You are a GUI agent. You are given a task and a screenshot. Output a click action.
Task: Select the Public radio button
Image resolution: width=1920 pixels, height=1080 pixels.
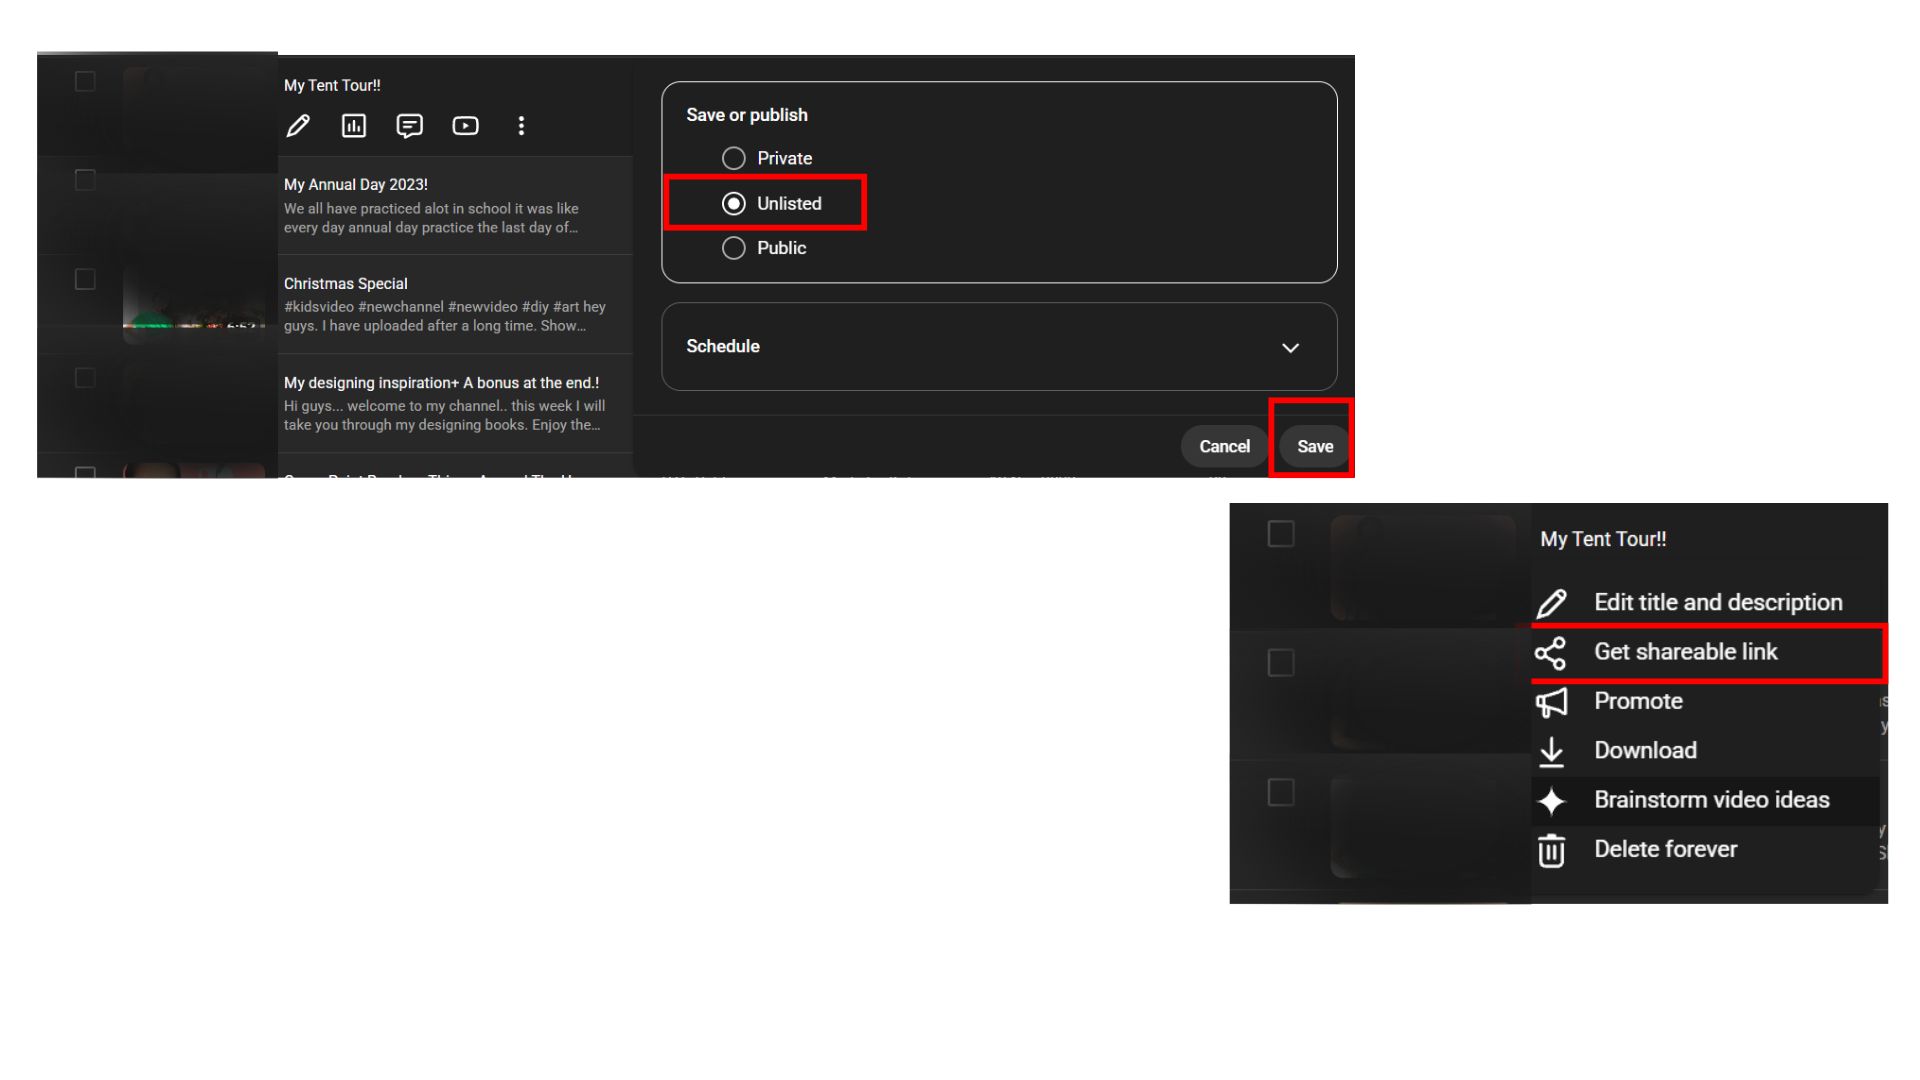click(x=733, y=247)
